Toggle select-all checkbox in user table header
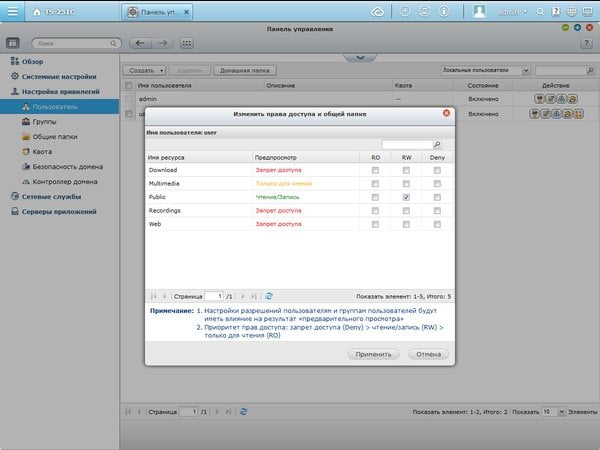 tap(129, 85)
